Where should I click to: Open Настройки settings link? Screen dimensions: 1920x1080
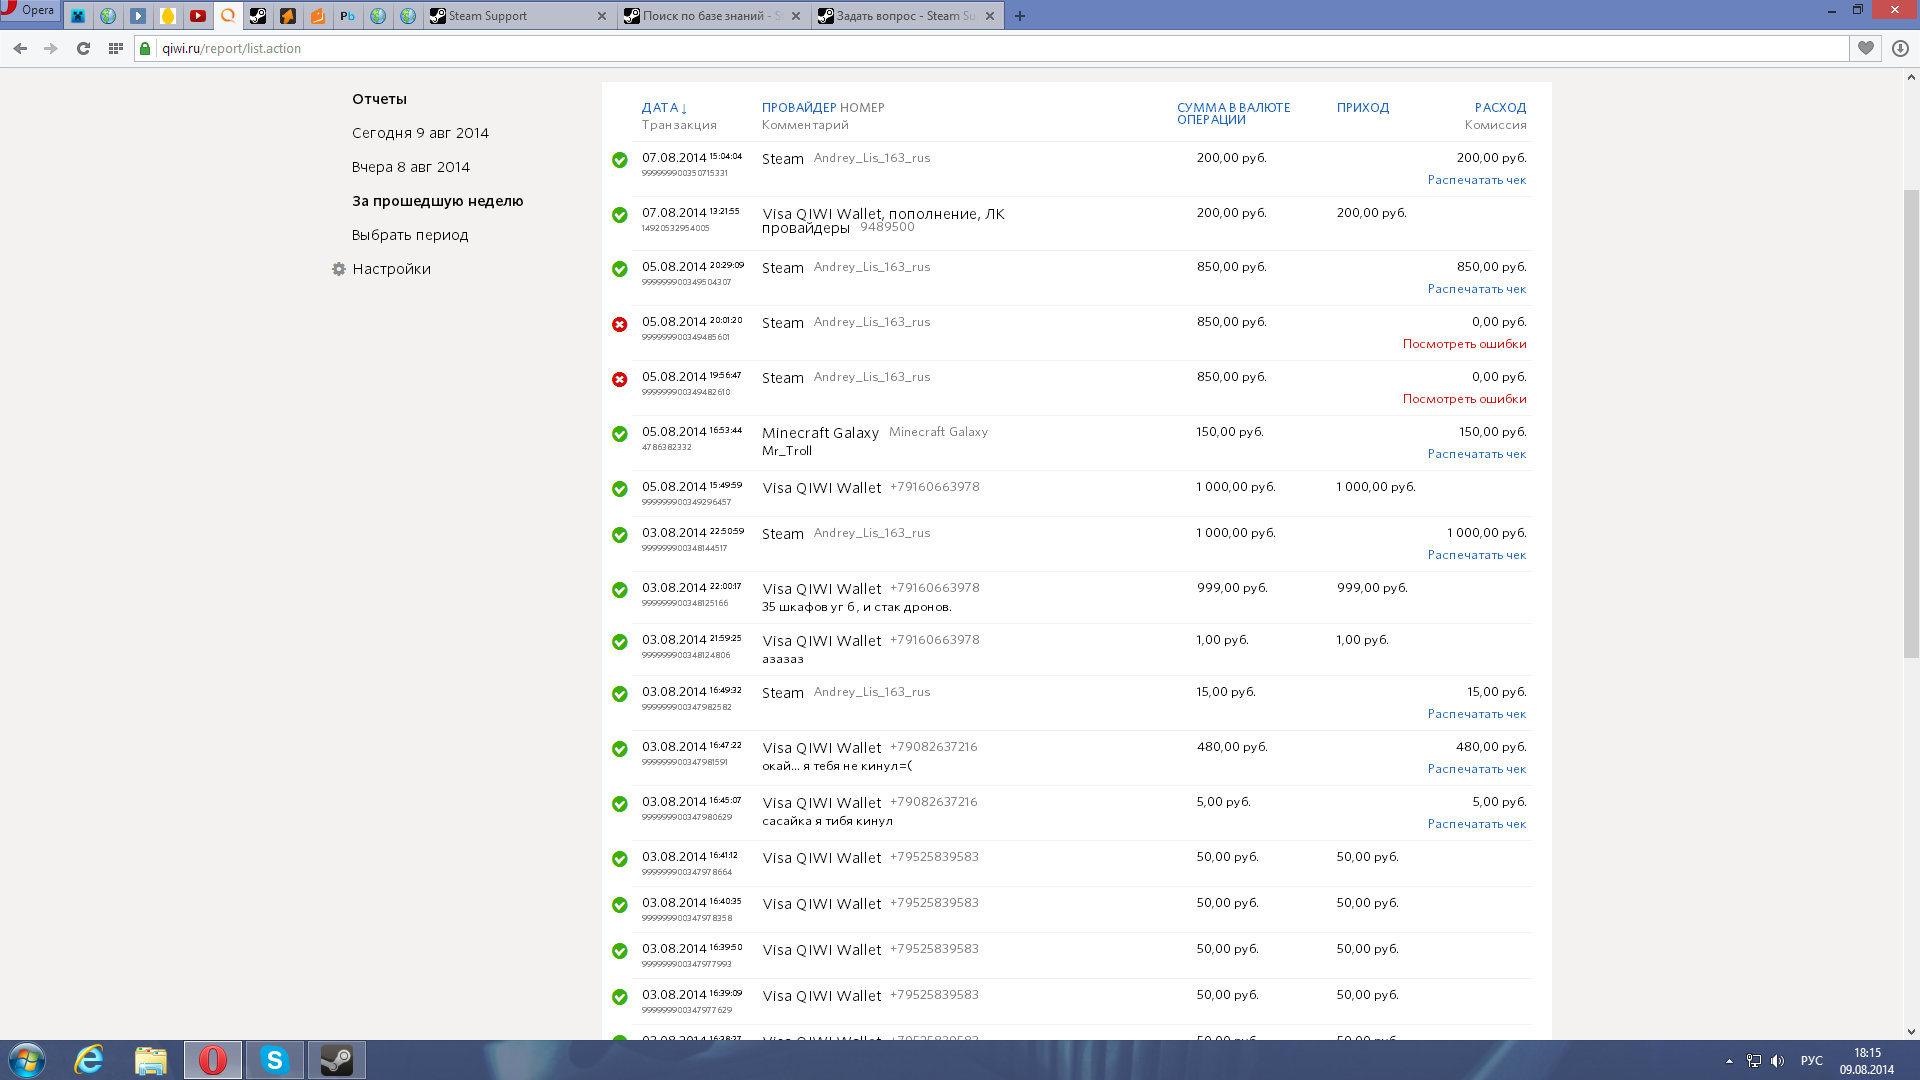pos(391,269)
